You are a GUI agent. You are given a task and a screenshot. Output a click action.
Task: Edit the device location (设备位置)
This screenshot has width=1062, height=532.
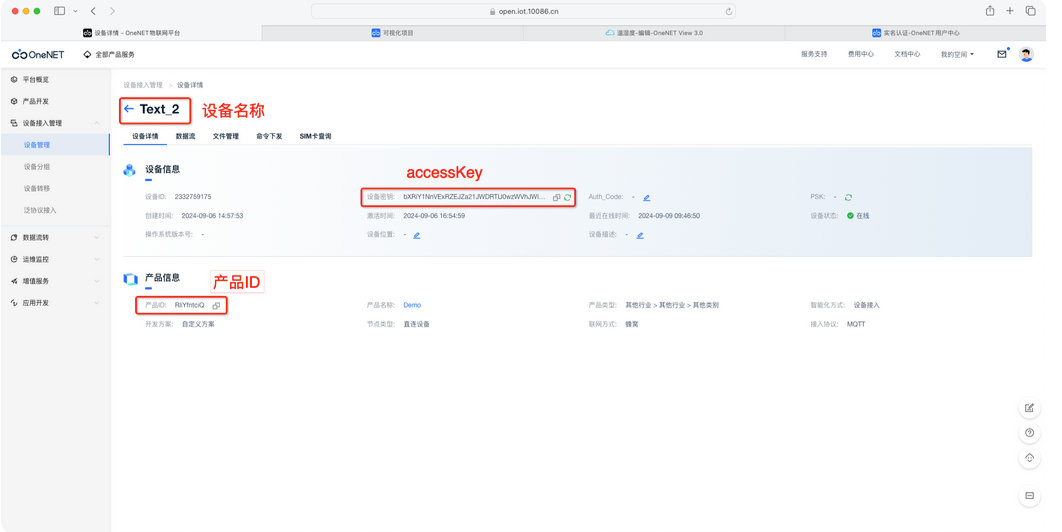coord(416,235)
